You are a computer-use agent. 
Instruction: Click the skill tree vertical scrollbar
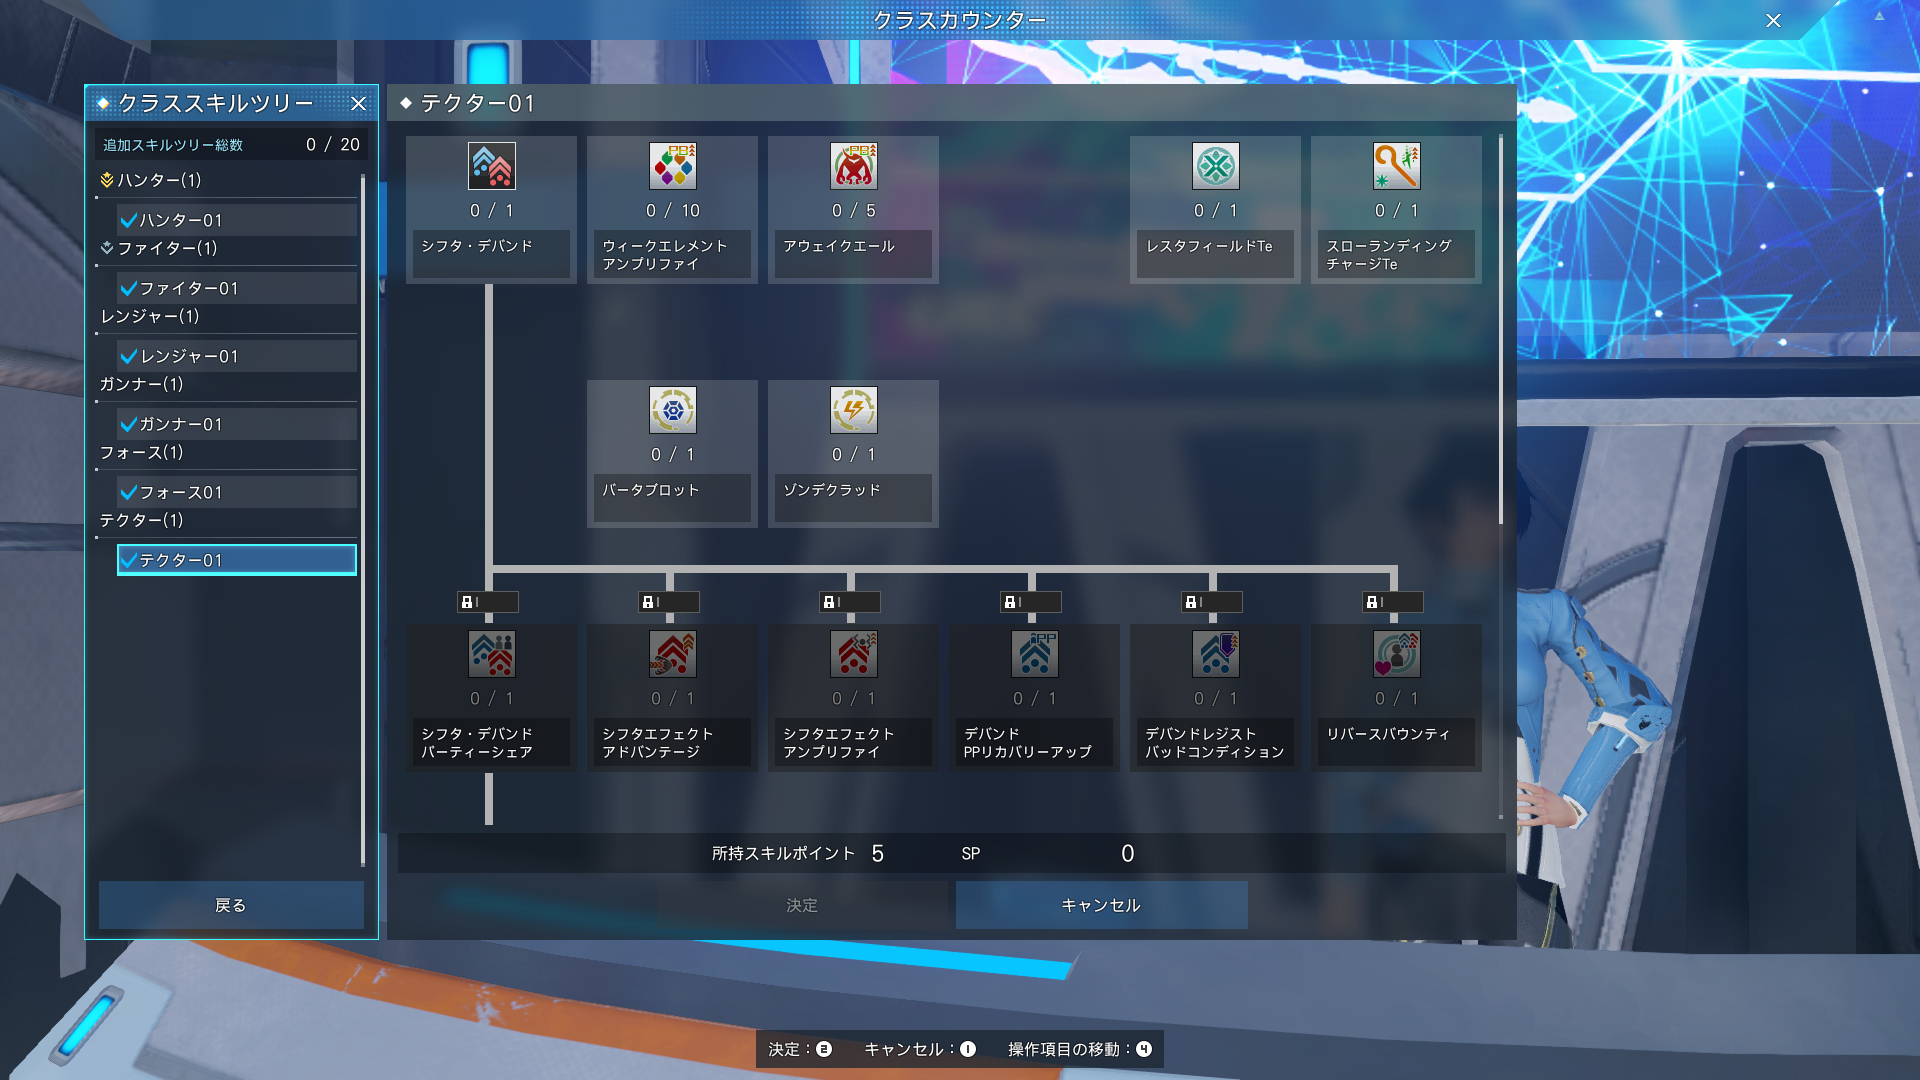1500,330
